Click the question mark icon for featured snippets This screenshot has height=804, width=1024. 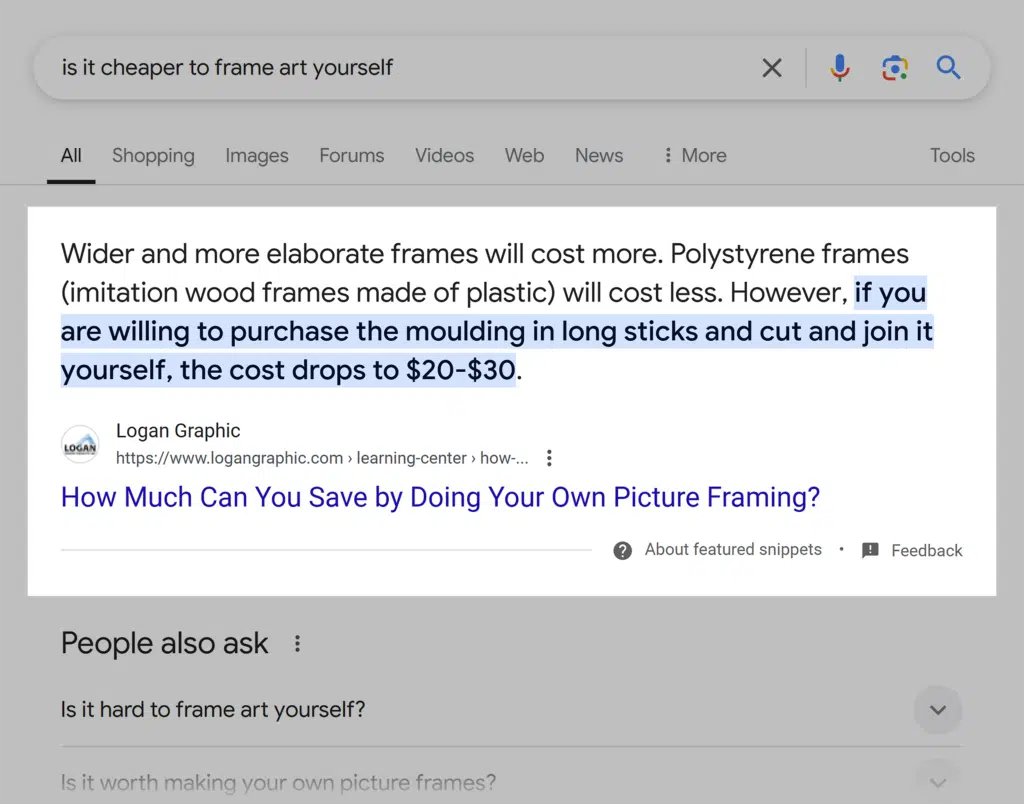click(622, 550)
